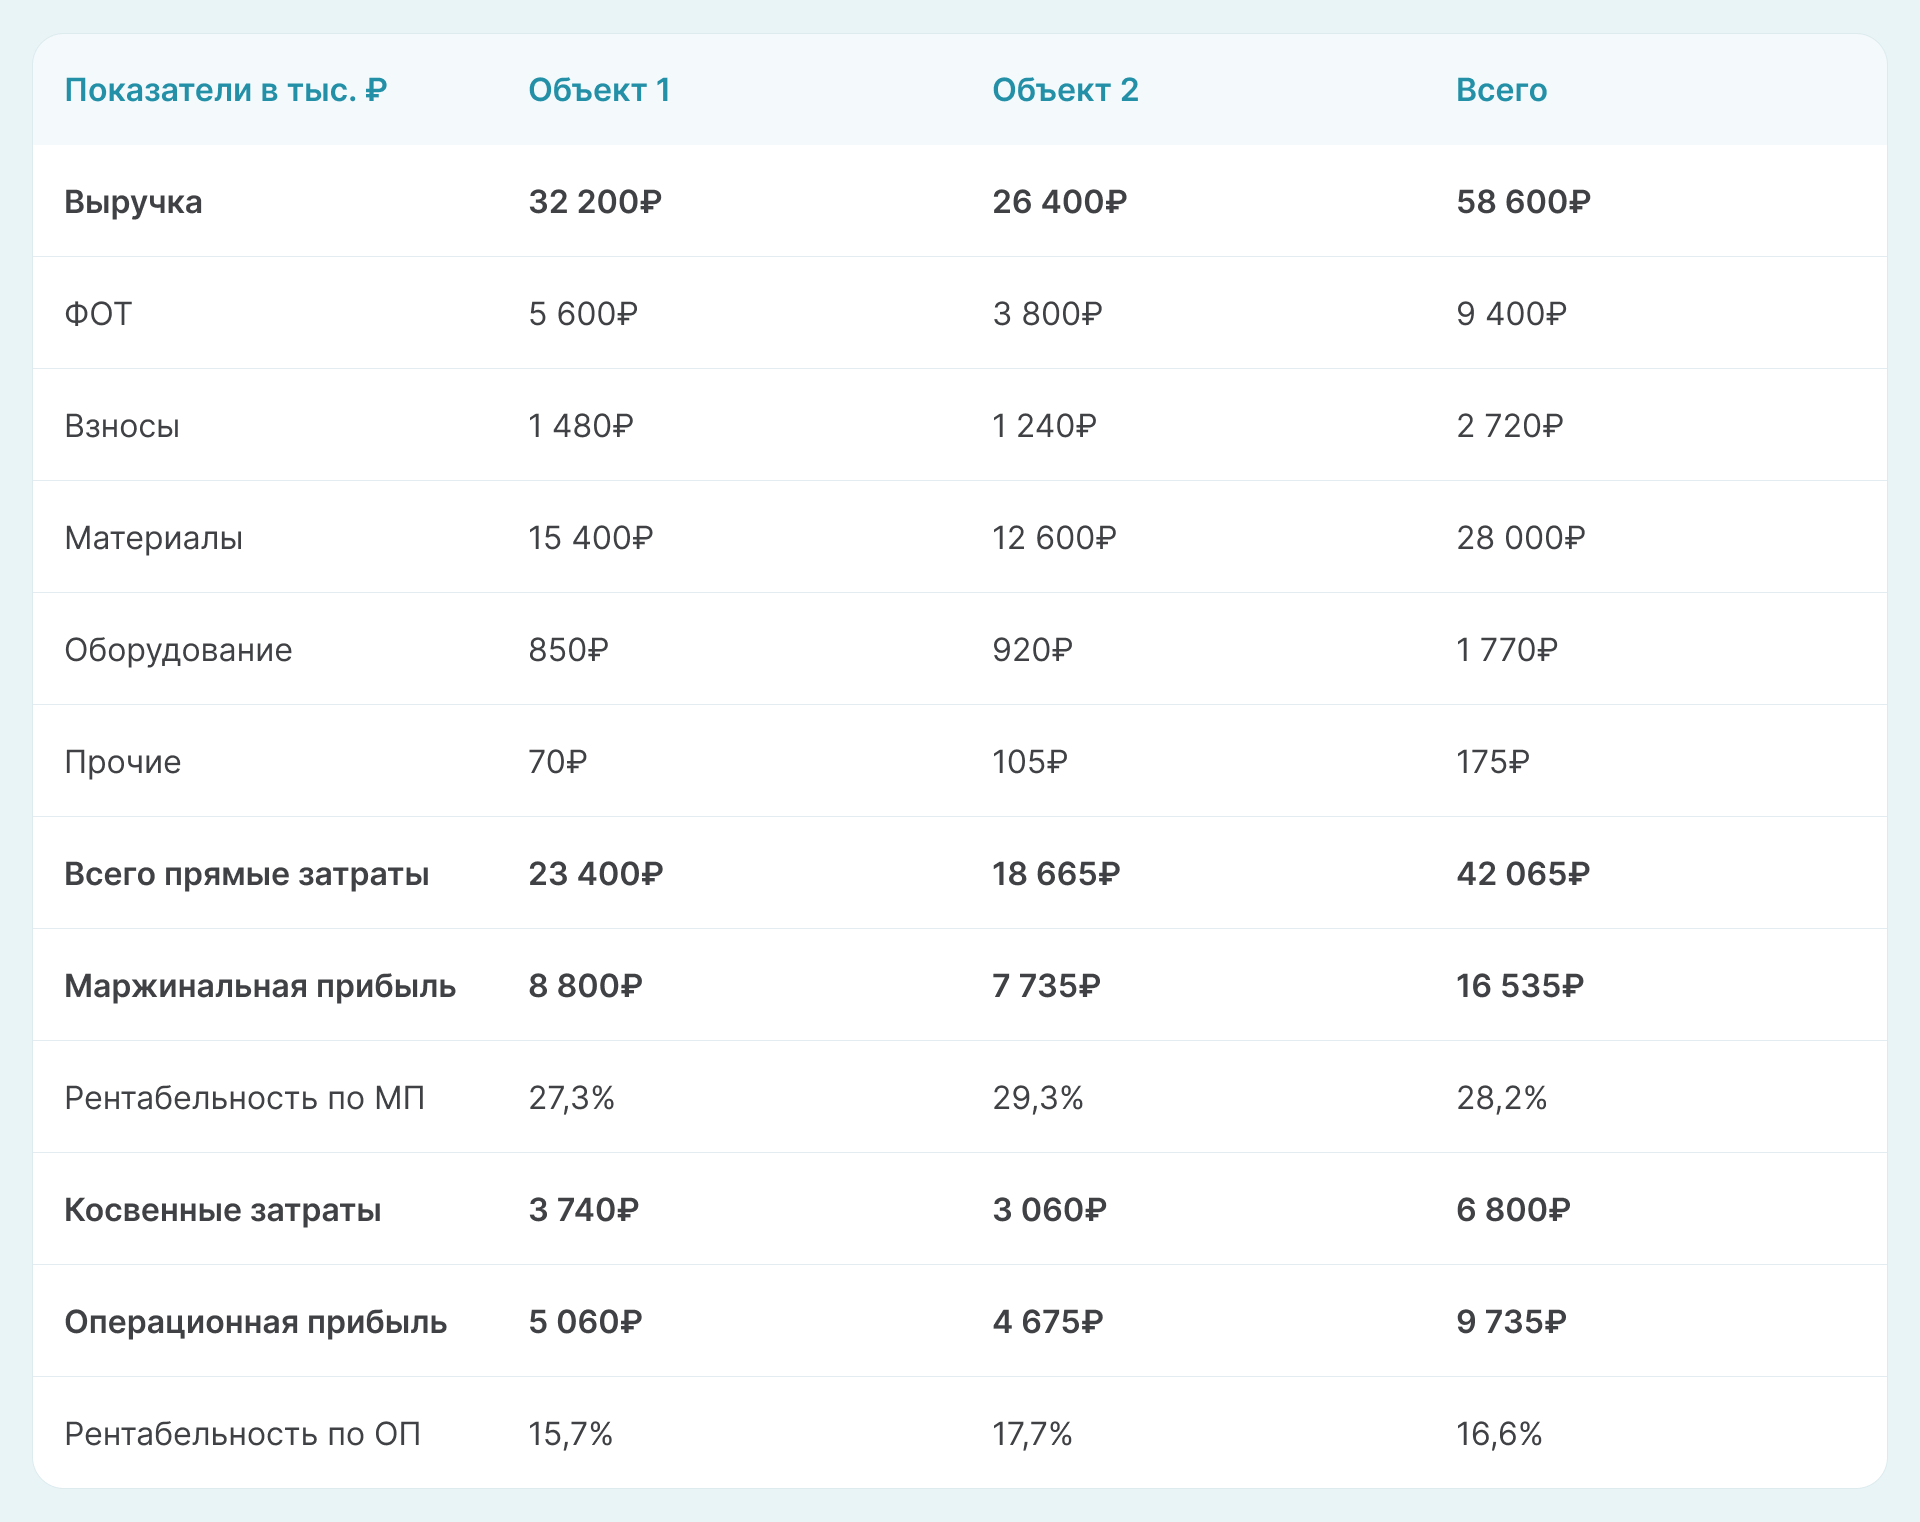The width and height of the screenshot is (1920, 1522).
Task: Select the 'ФОТ' row label
Action: coord(98,314)
